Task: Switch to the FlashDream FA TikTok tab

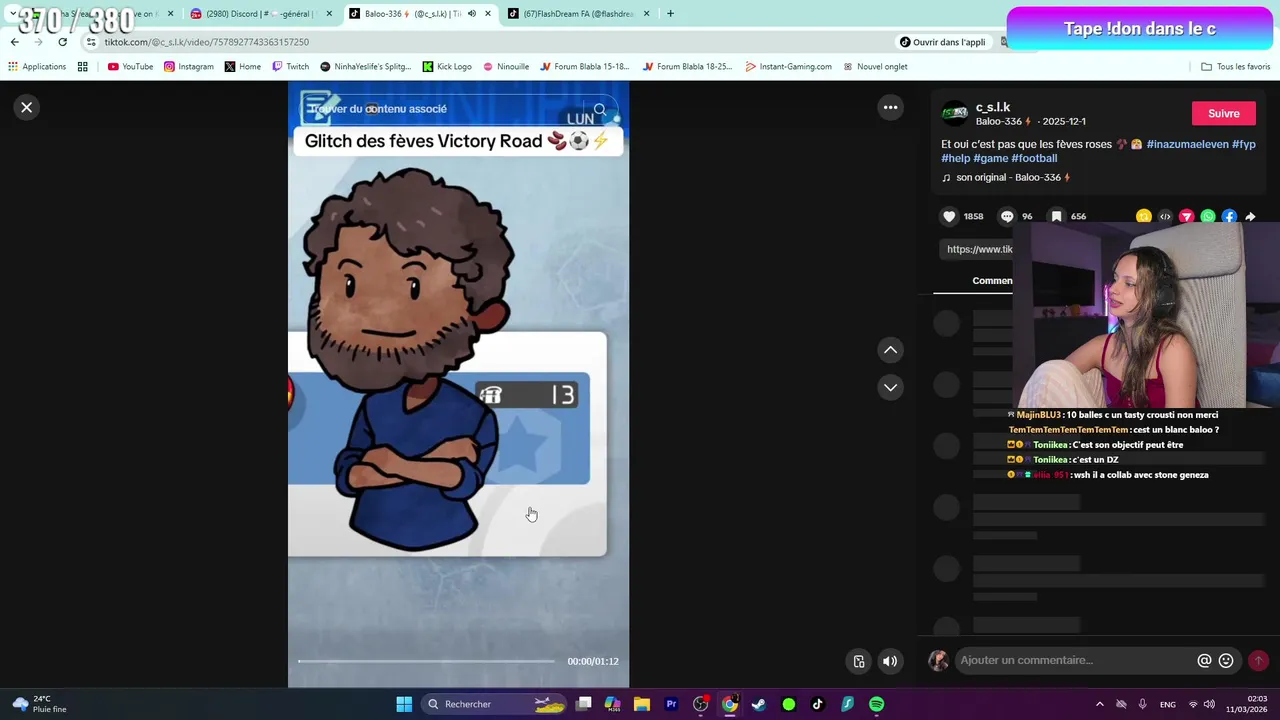Action: click(x=577, y=14)
